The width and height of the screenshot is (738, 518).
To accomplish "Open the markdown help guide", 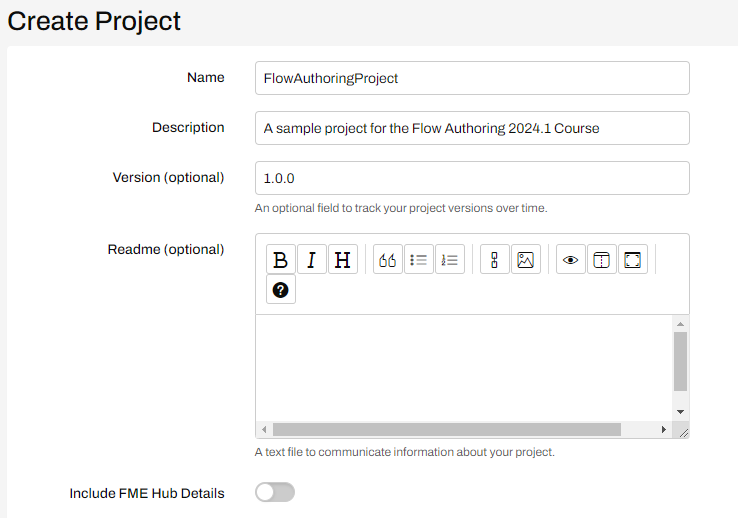I will click(281, 290).
